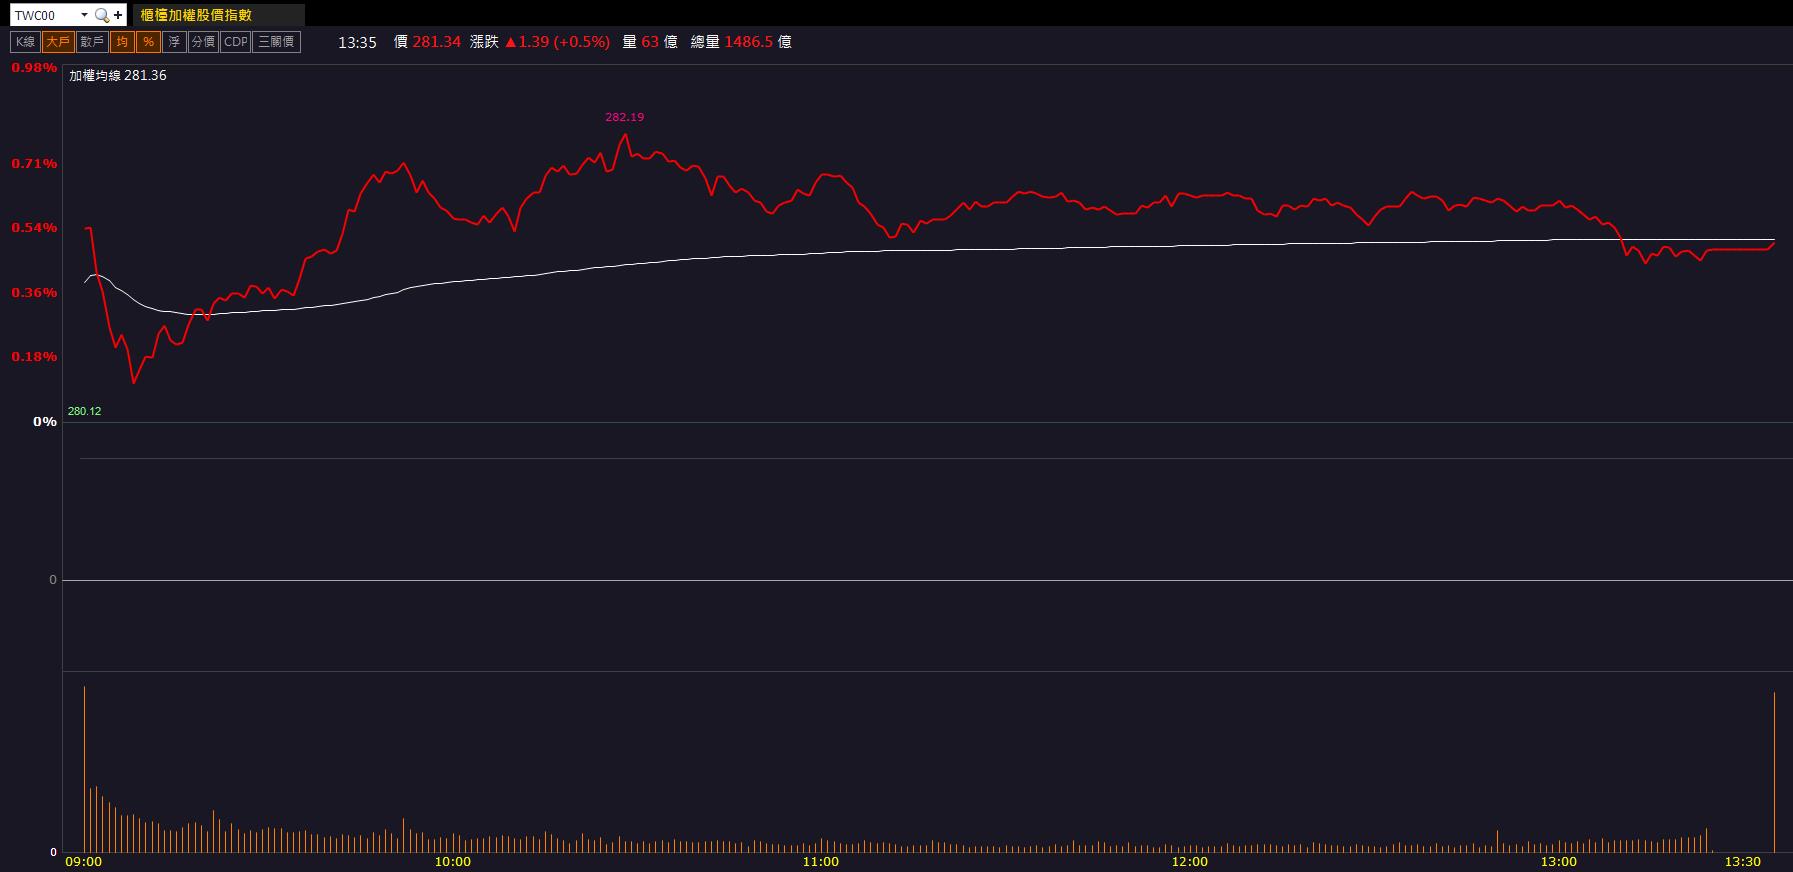1793x872 pixels.
Task: Toggle the 分價 price distribution button
Action: click(203, 42)
